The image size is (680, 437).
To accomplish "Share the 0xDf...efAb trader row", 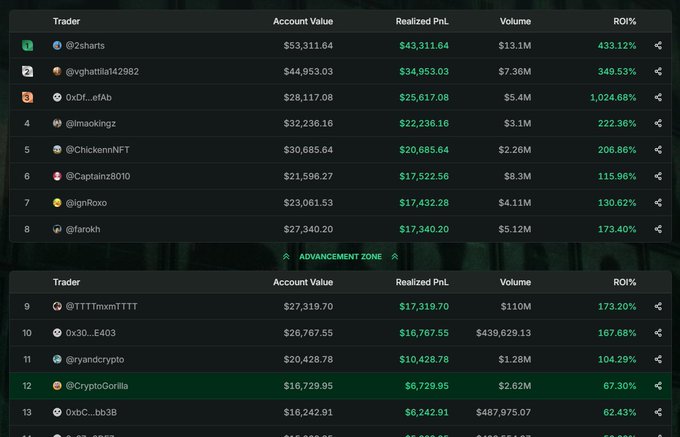I will click(x=658, y=97).
